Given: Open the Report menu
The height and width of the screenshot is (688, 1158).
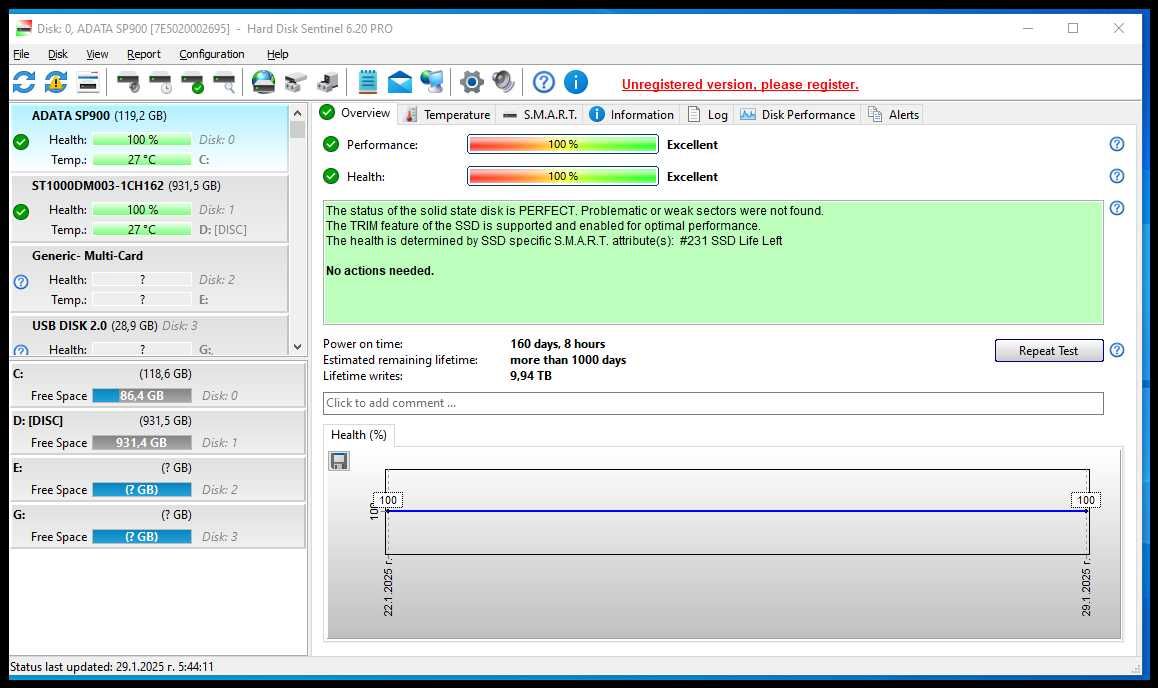Looking at the screenshot, I should coord(143,54).
